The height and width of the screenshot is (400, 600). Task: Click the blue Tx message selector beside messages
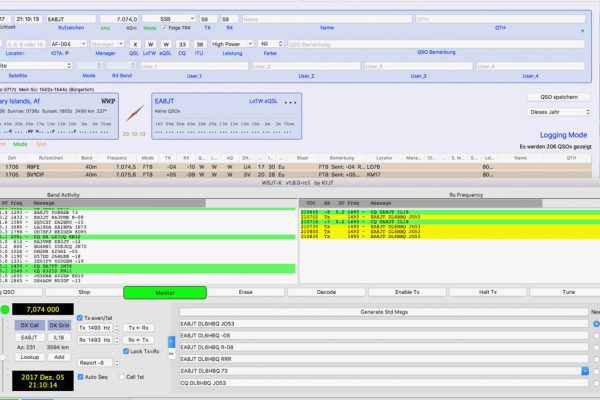coord(171,341)
